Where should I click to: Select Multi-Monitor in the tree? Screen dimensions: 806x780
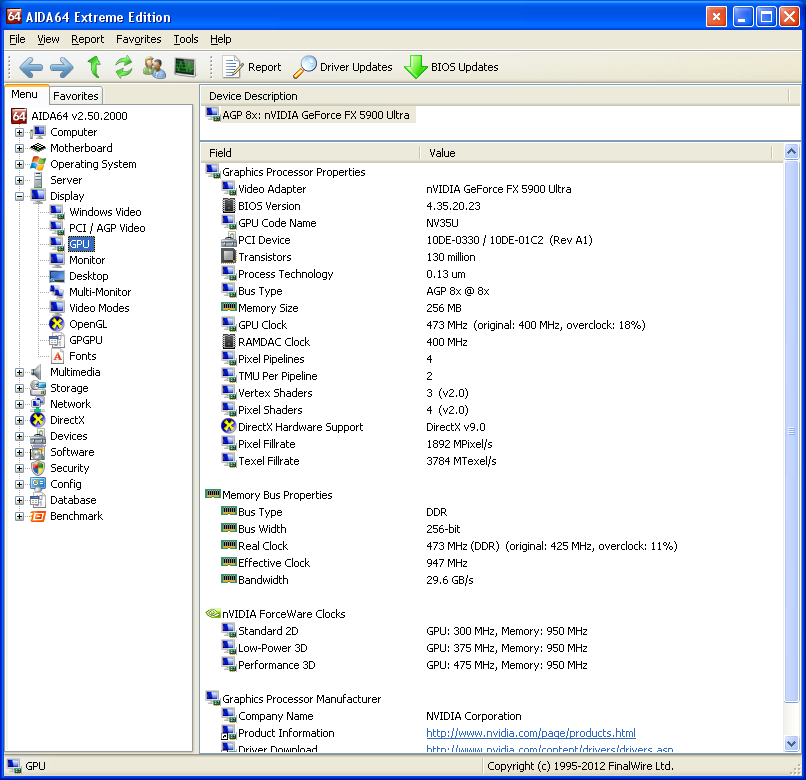(100, 292)
